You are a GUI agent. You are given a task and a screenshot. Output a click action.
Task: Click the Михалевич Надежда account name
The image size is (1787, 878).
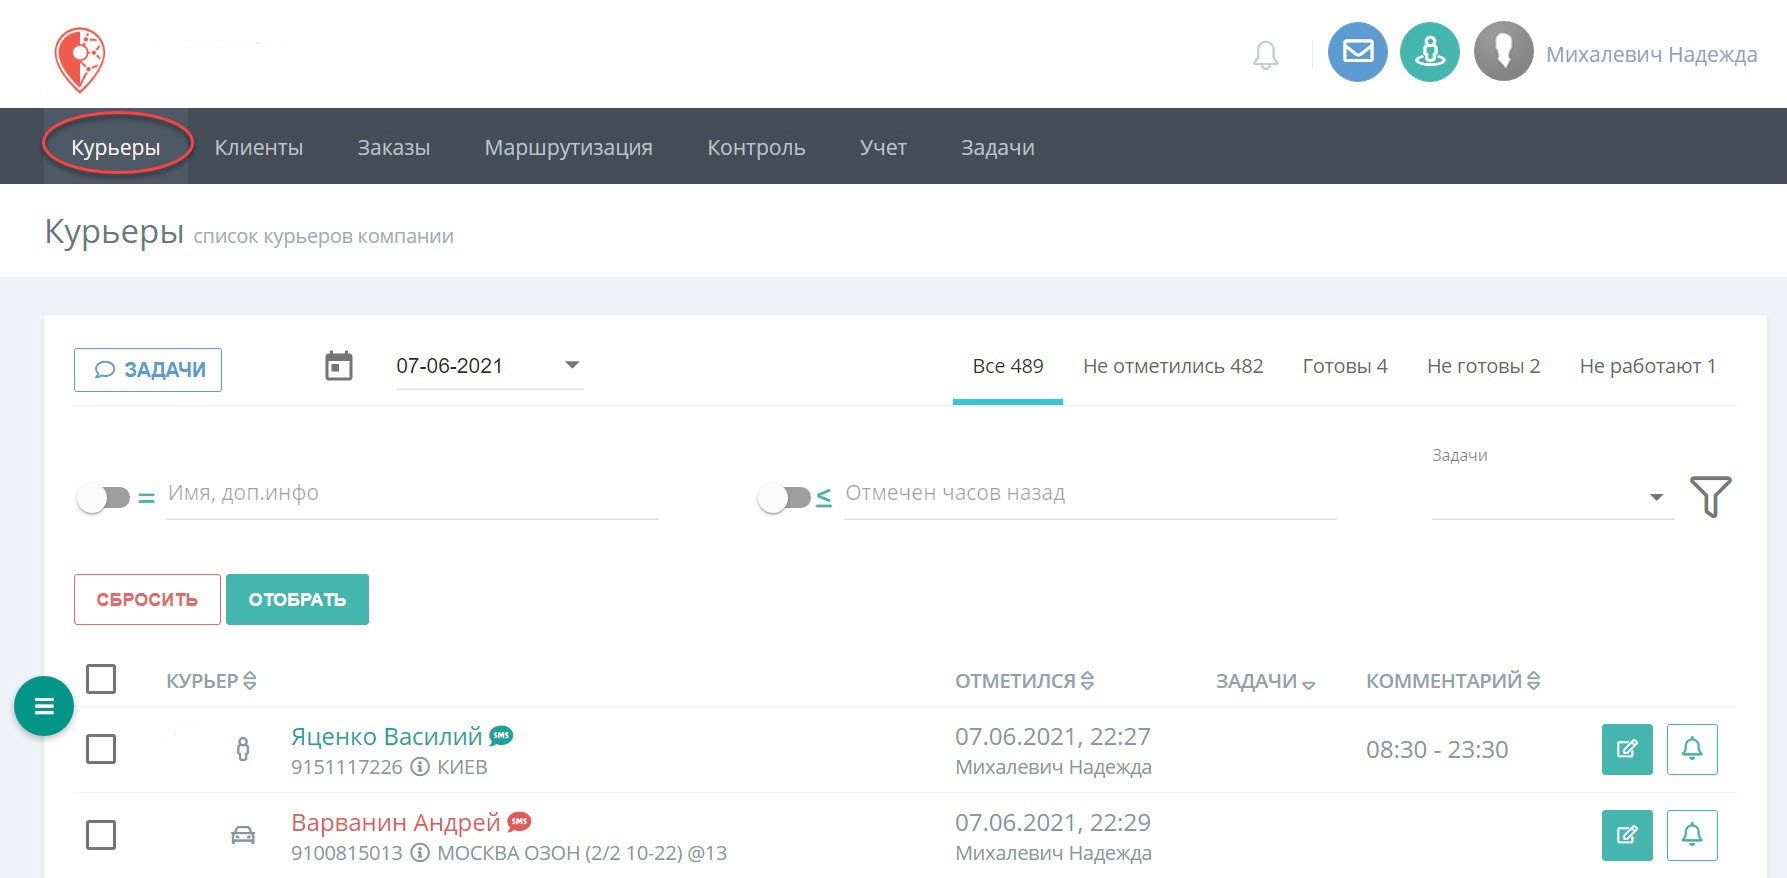point(1651,54)
